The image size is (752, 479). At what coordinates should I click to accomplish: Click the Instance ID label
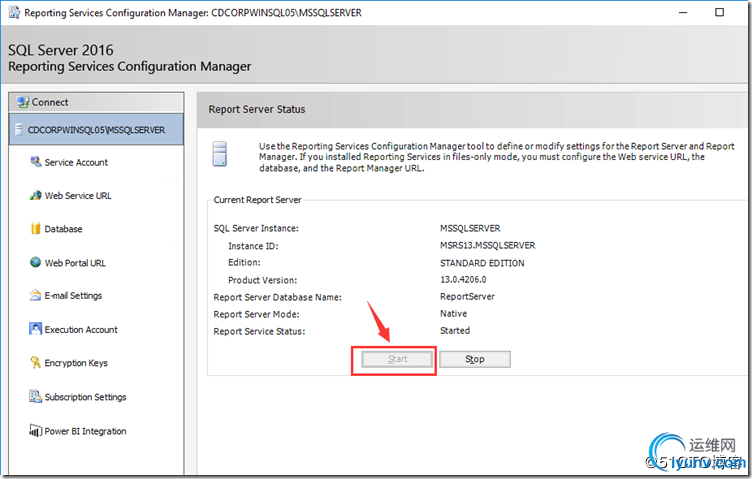[253, 246]
